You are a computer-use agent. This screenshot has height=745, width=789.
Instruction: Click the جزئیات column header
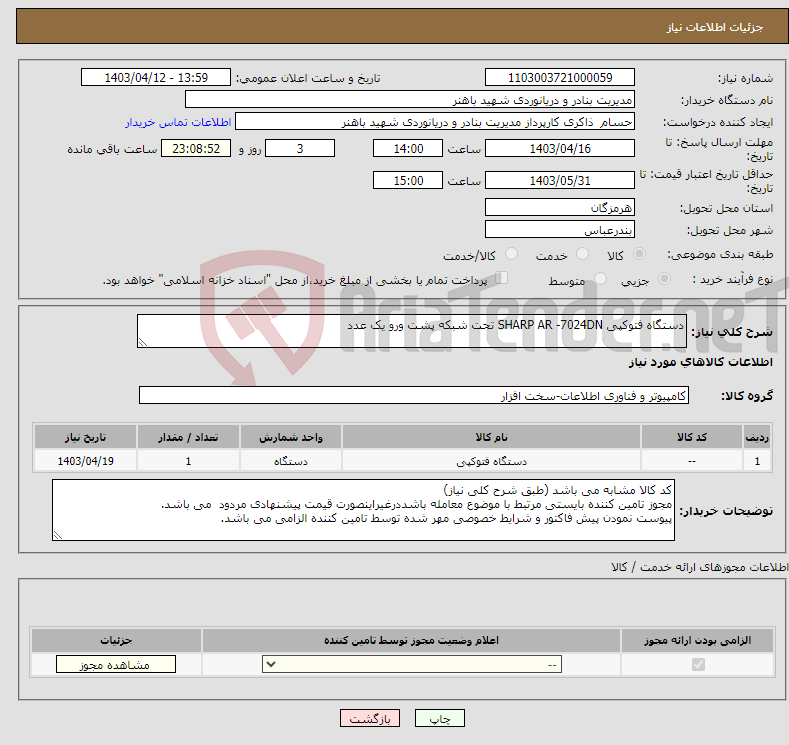116,640
